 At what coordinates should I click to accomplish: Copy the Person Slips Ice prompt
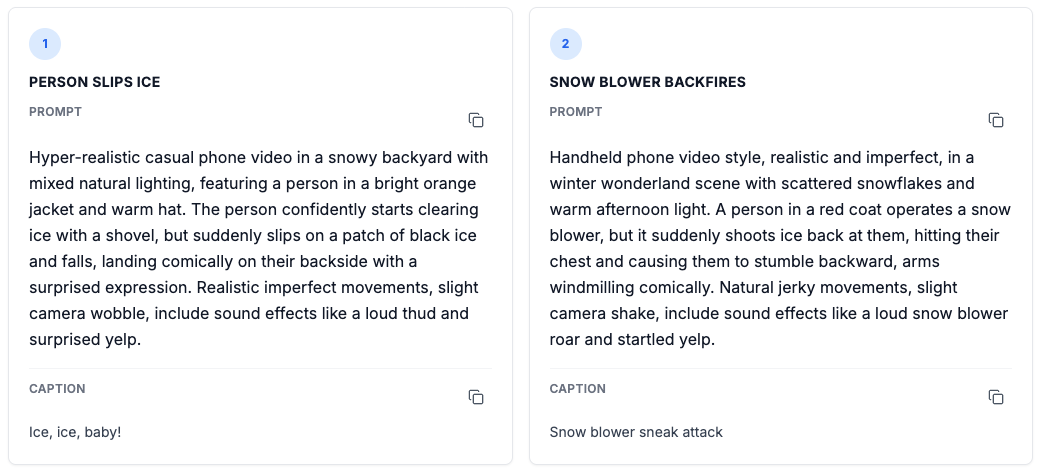[x=476, y=120]
